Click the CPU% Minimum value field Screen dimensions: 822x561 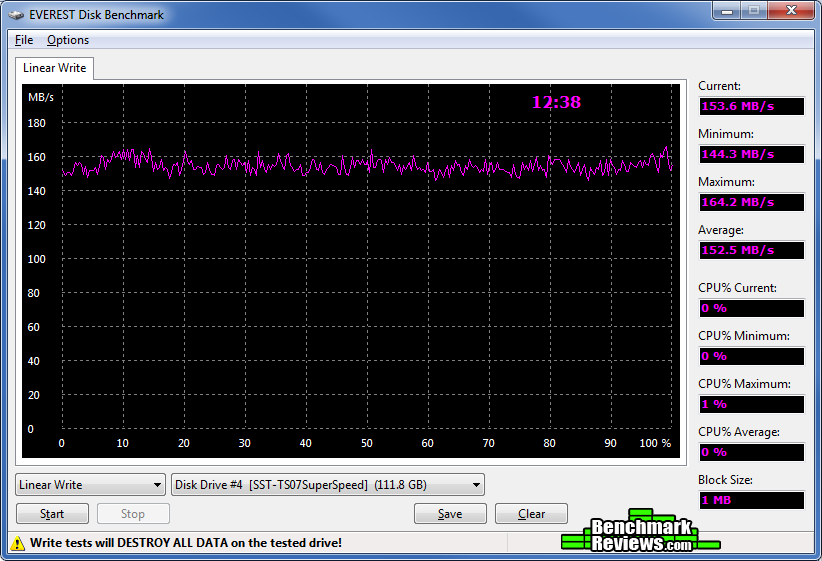coord(752,357)
